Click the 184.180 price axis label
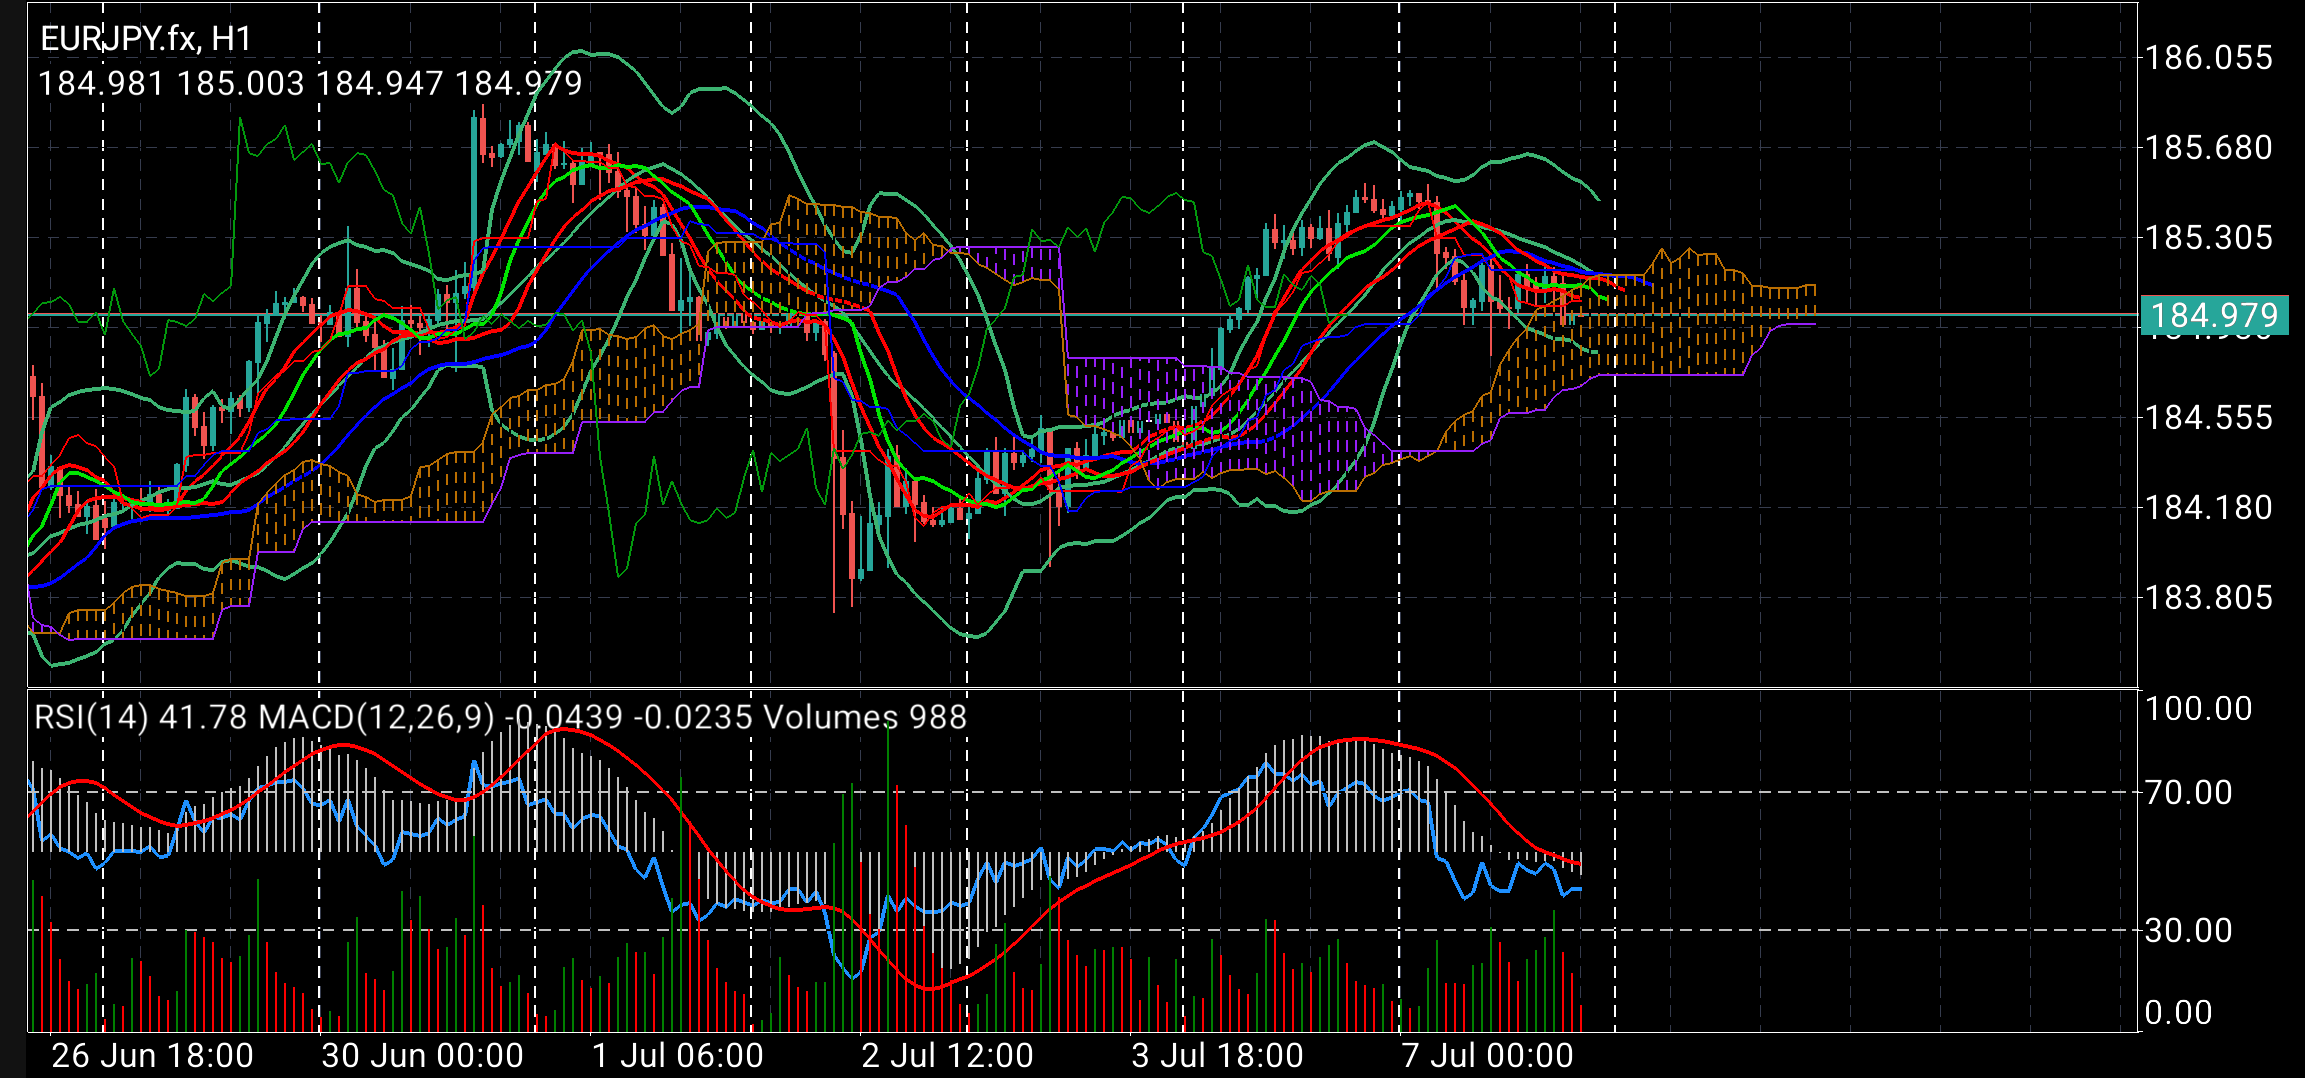2305x1078 pixels. (2209, 507)
